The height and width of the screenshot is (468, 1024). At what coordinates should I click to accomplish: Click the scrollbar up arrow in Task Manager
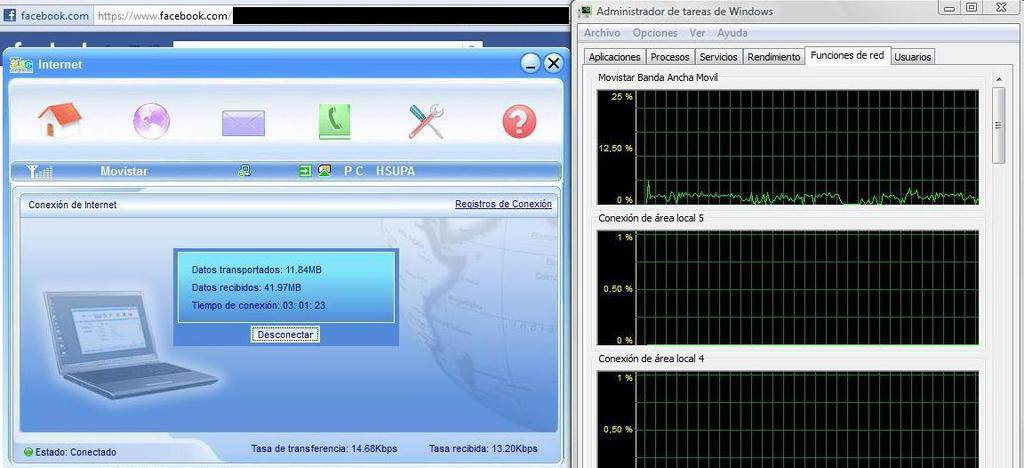[999, 78]
